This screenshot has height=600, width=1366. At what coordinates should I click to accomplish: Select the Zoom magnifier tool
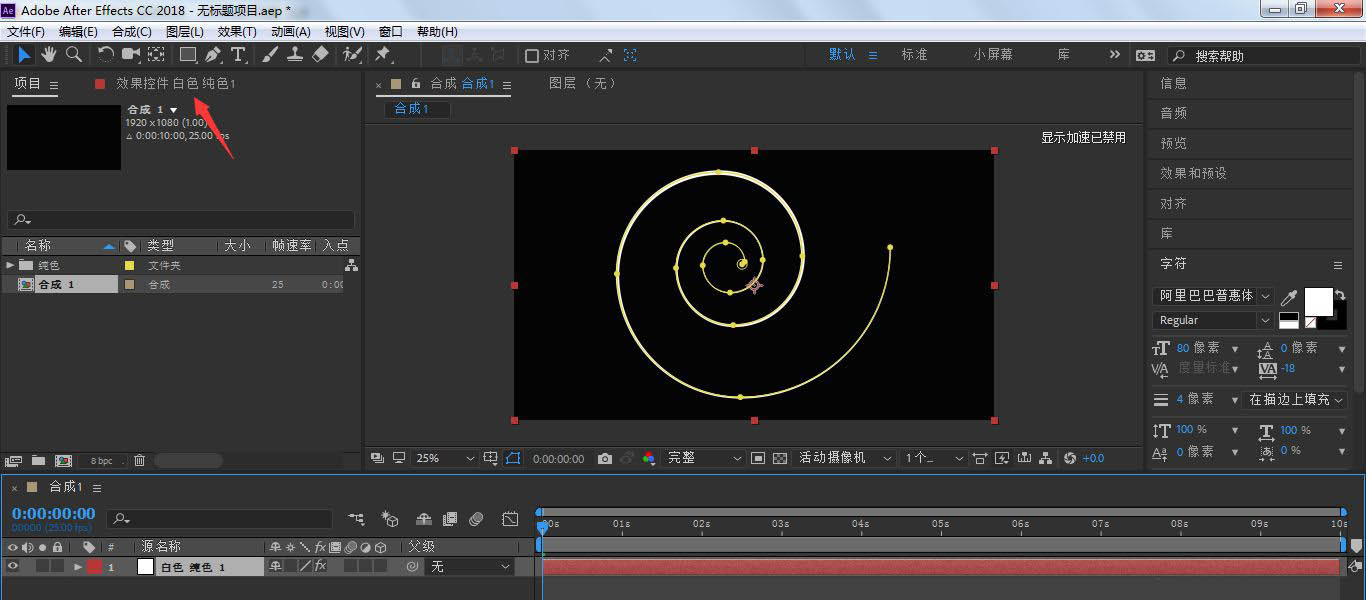[73, 55]
